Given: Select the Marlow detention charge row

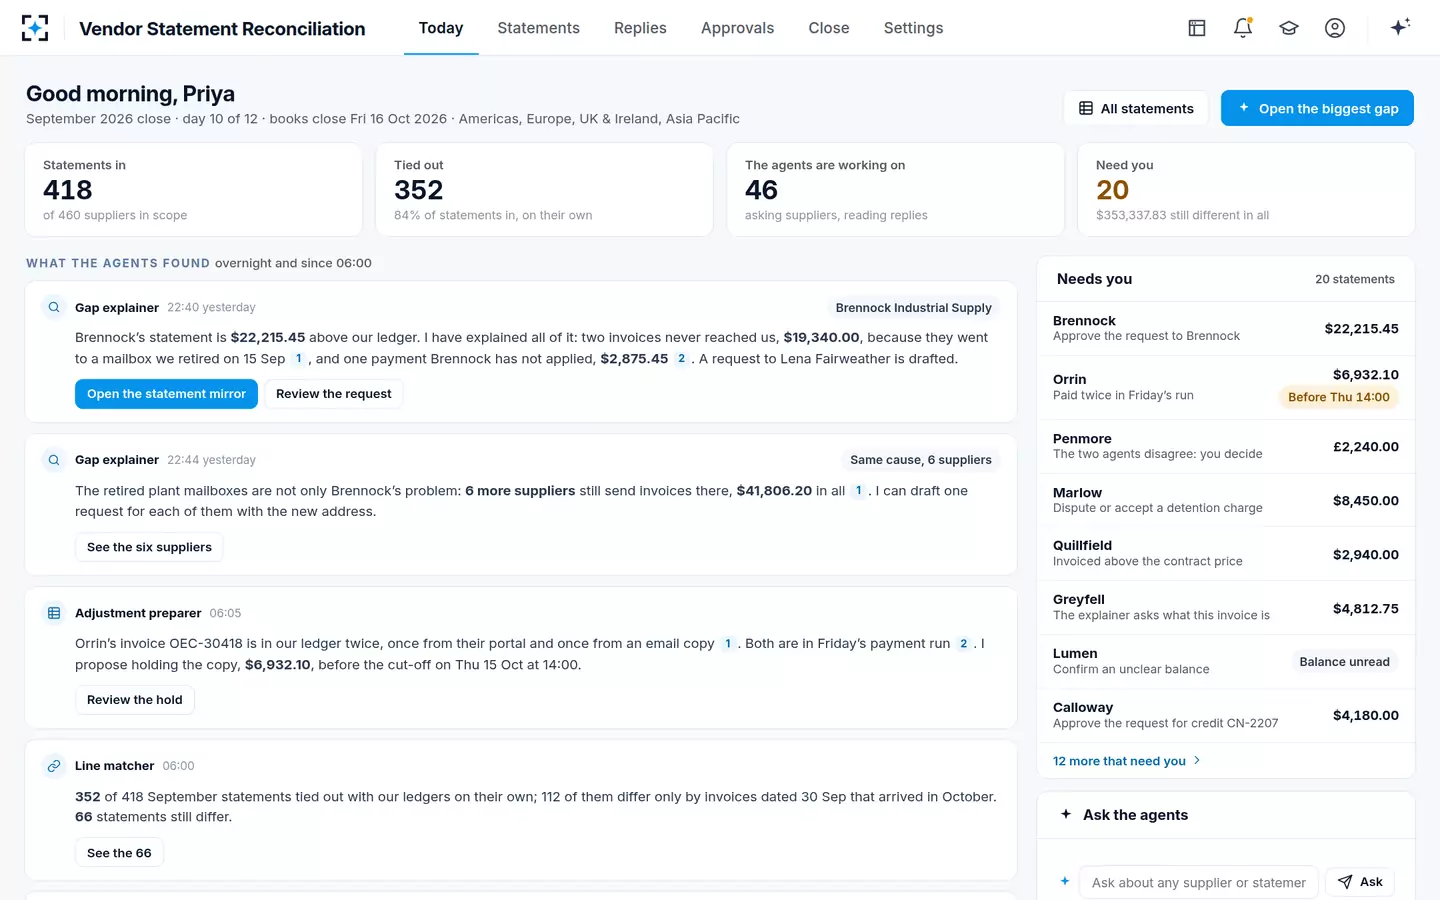Looking at the screenshot, I should tap(1226, 500).
